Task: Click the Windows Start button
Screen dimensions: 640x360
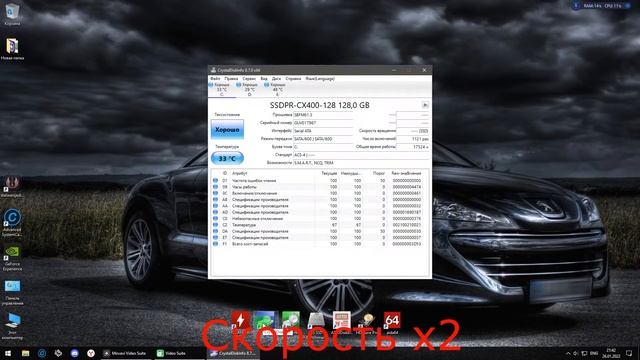Action: coord(7,353)
